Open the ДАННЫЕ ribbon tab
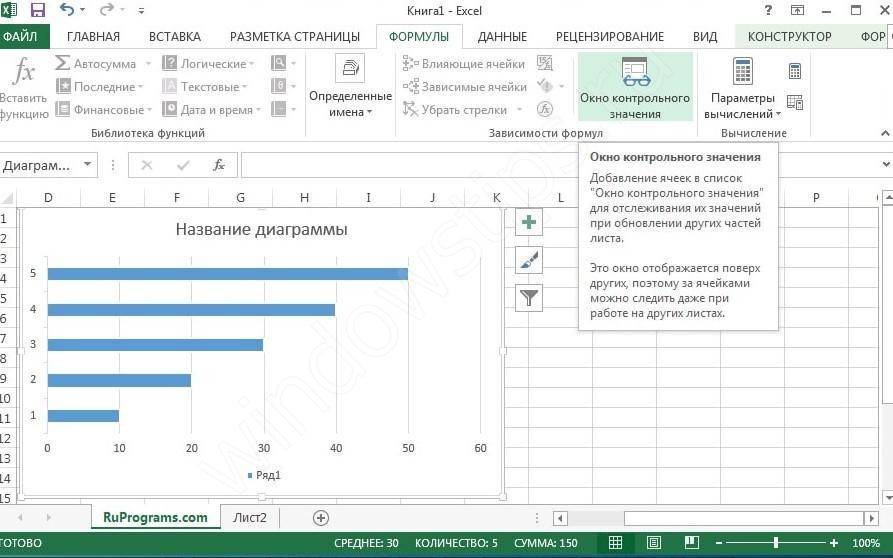This screenshot has height=558, width=893. [x=502, y=37]
